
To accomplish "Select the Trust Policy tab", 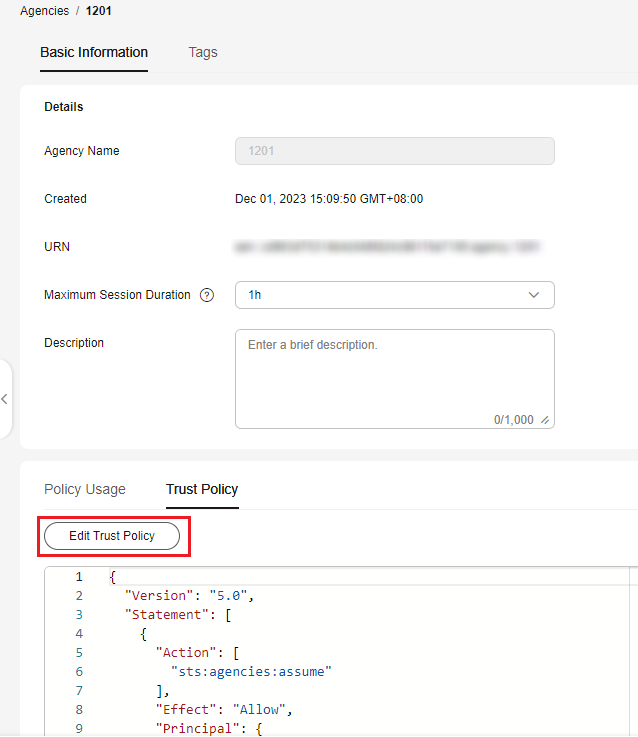I will (x=202, y=489).
